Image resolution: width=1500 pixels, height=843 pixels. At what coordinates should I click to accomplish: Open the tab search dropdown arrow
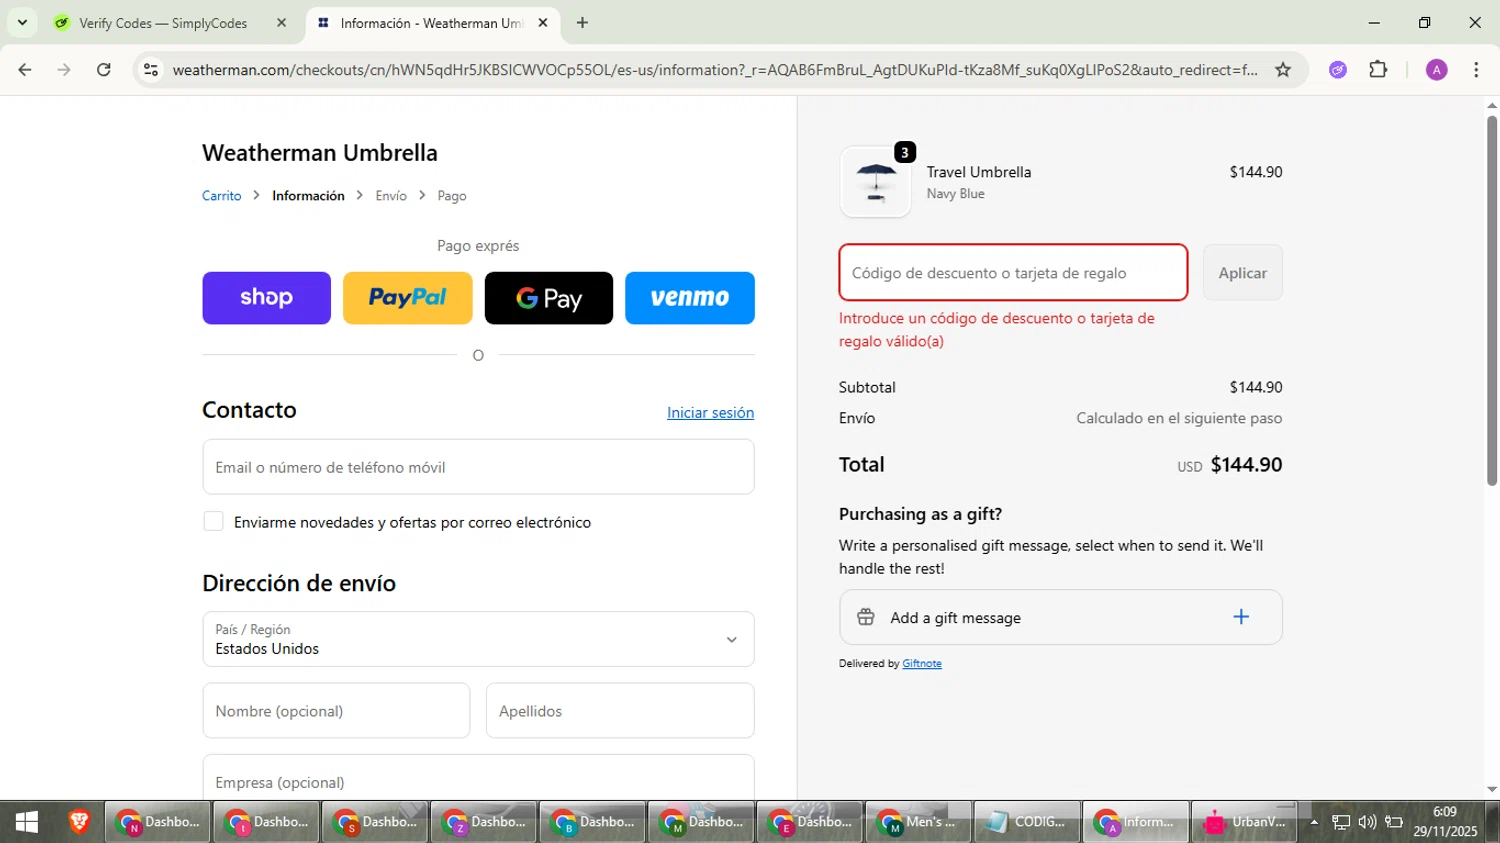click(22, 22)
